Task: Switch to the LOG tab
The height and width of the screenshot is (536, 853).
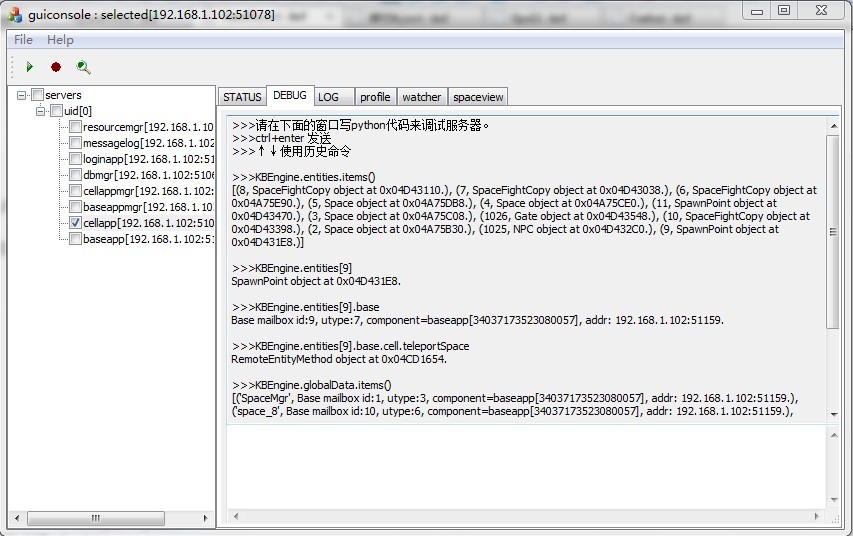Action: pyautogui.click(x=328, y=97)
